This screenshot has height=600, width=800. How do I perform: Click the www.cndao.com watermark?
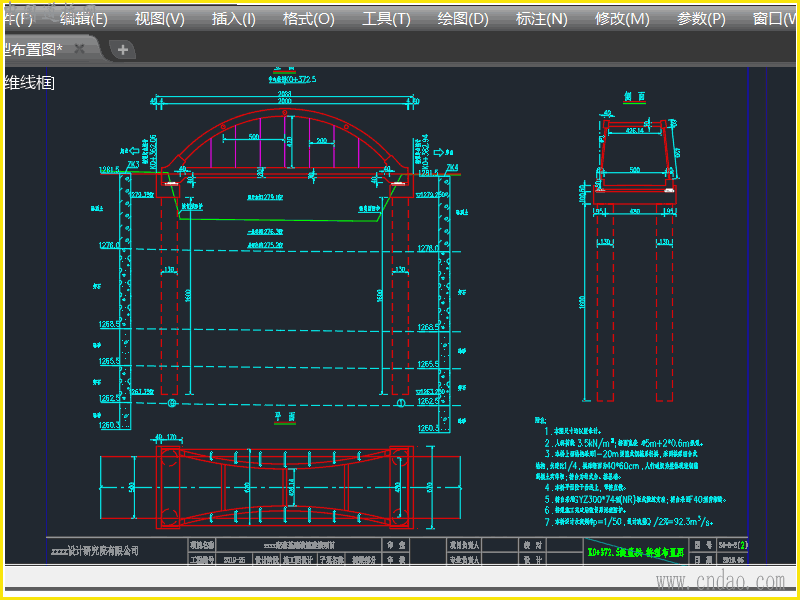(x=718, y=581)
